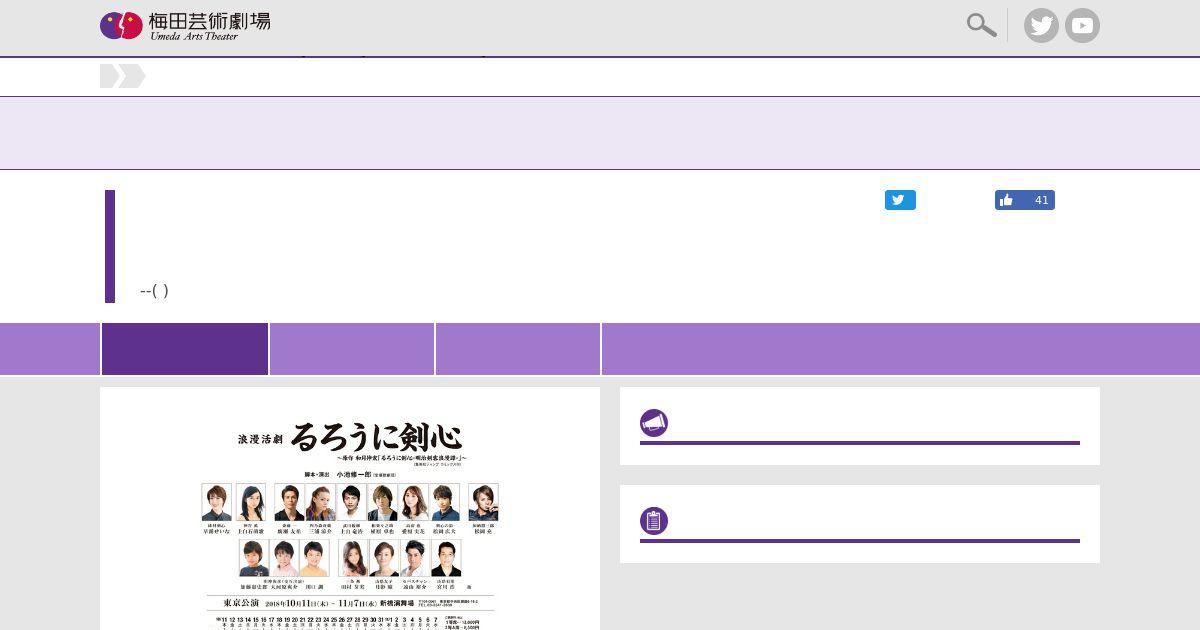Open the Twitter round icon in header
1200x630 pixels.
point(1041,26)
